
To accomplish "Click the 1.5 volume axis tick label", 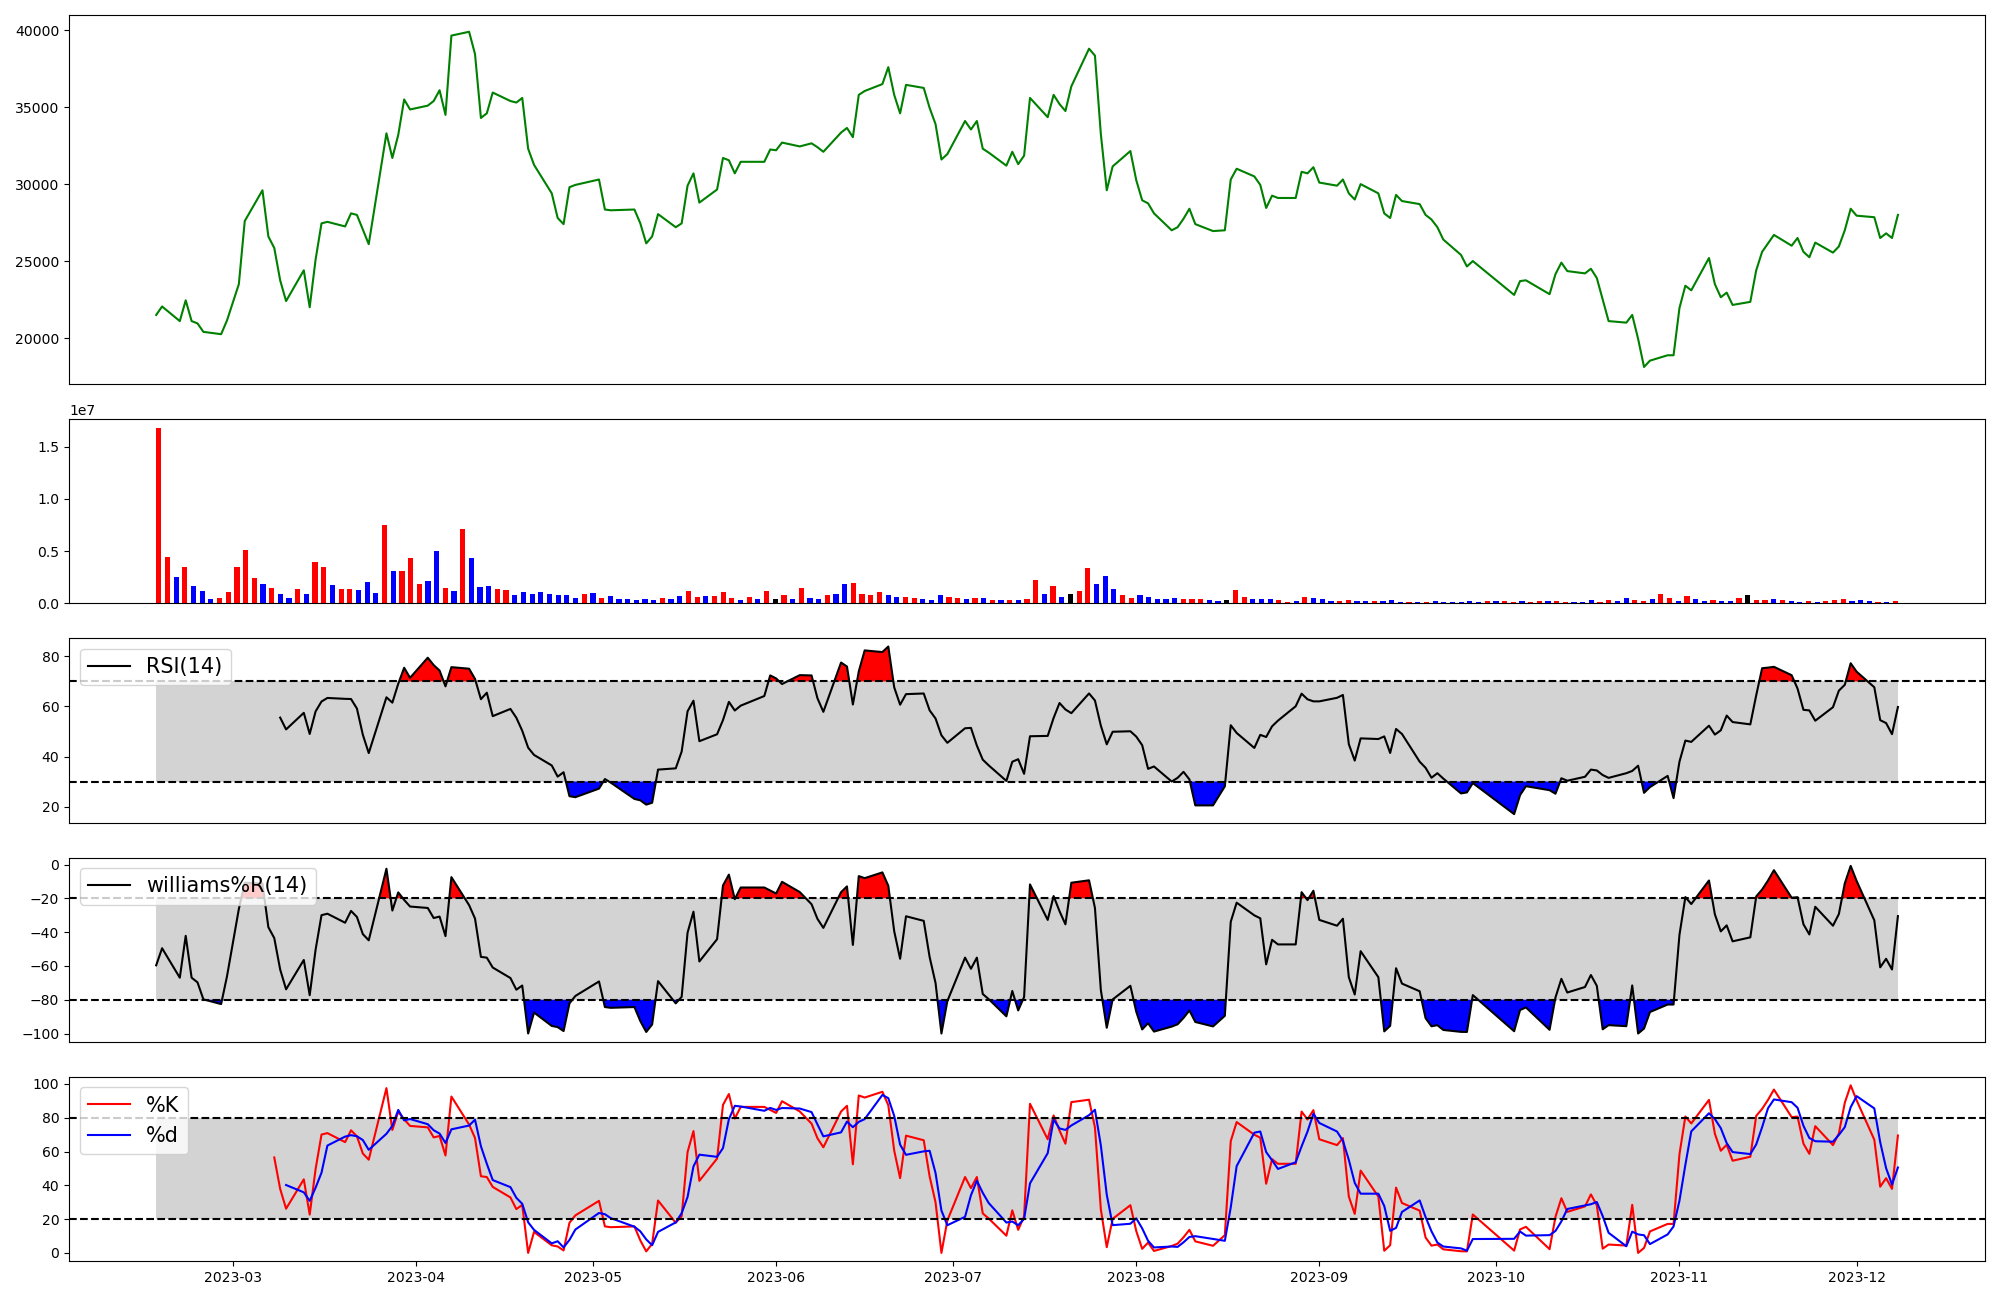I will [x=47, y=447].
